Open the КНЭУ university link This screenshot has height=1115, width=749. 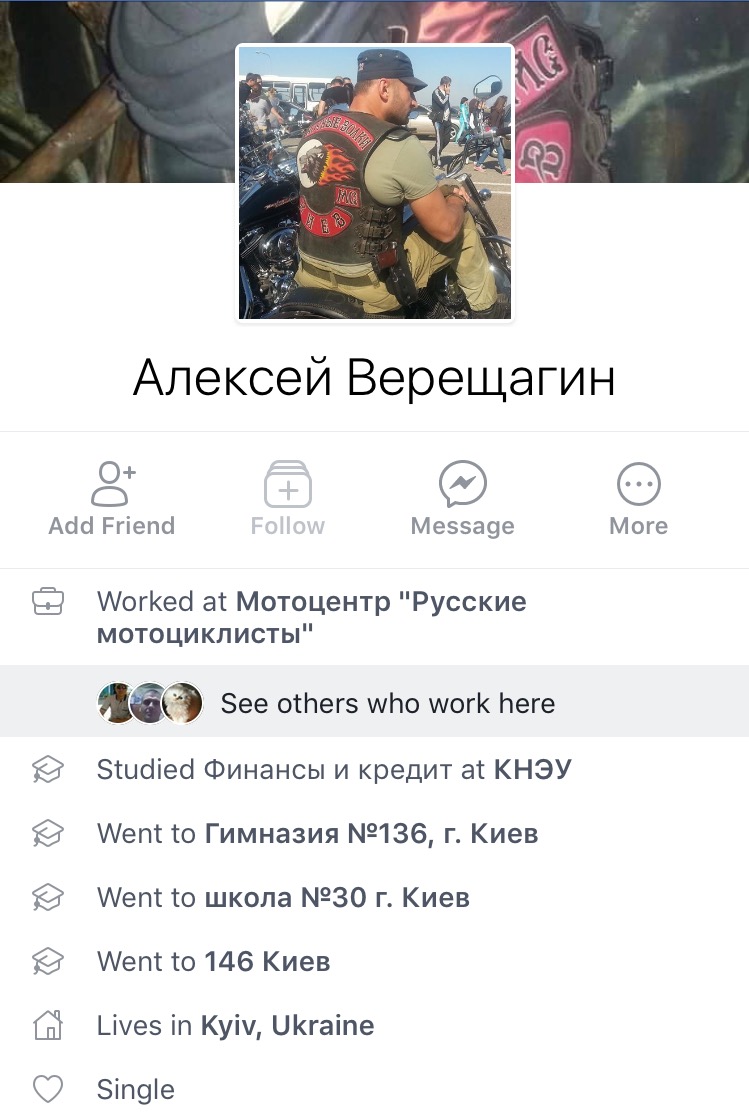(x=533, y=769)
